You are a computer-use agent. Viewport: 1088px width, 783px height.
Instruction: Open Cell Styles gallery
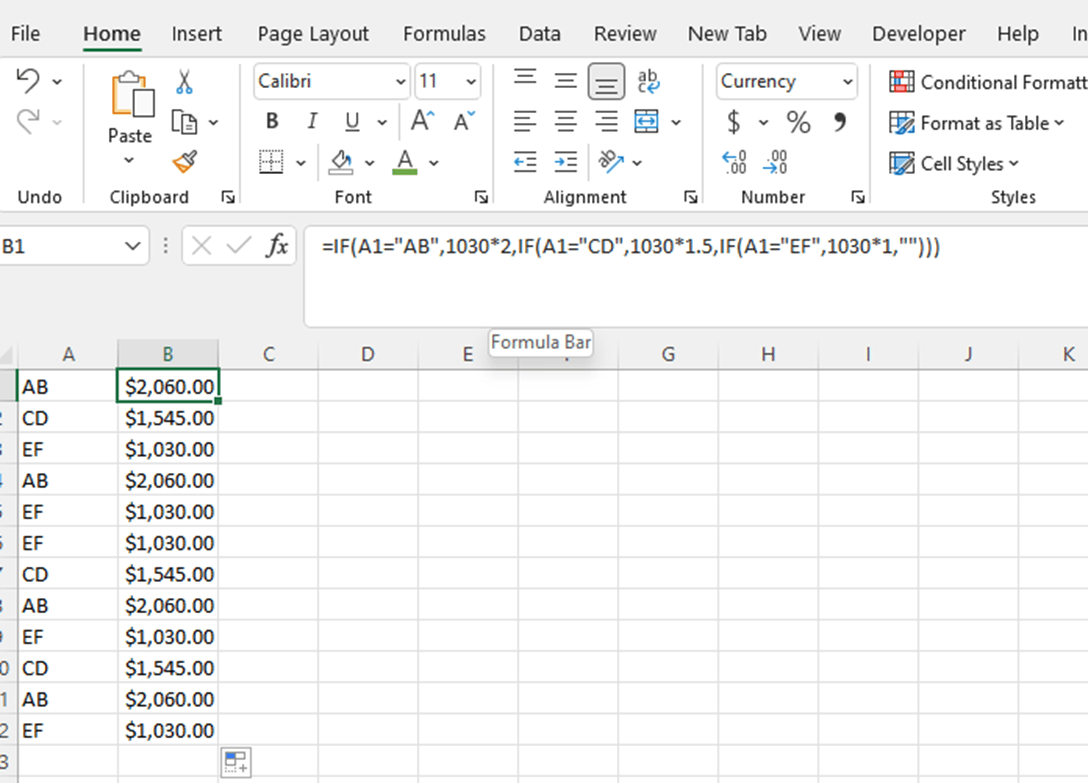pos(954,164)
